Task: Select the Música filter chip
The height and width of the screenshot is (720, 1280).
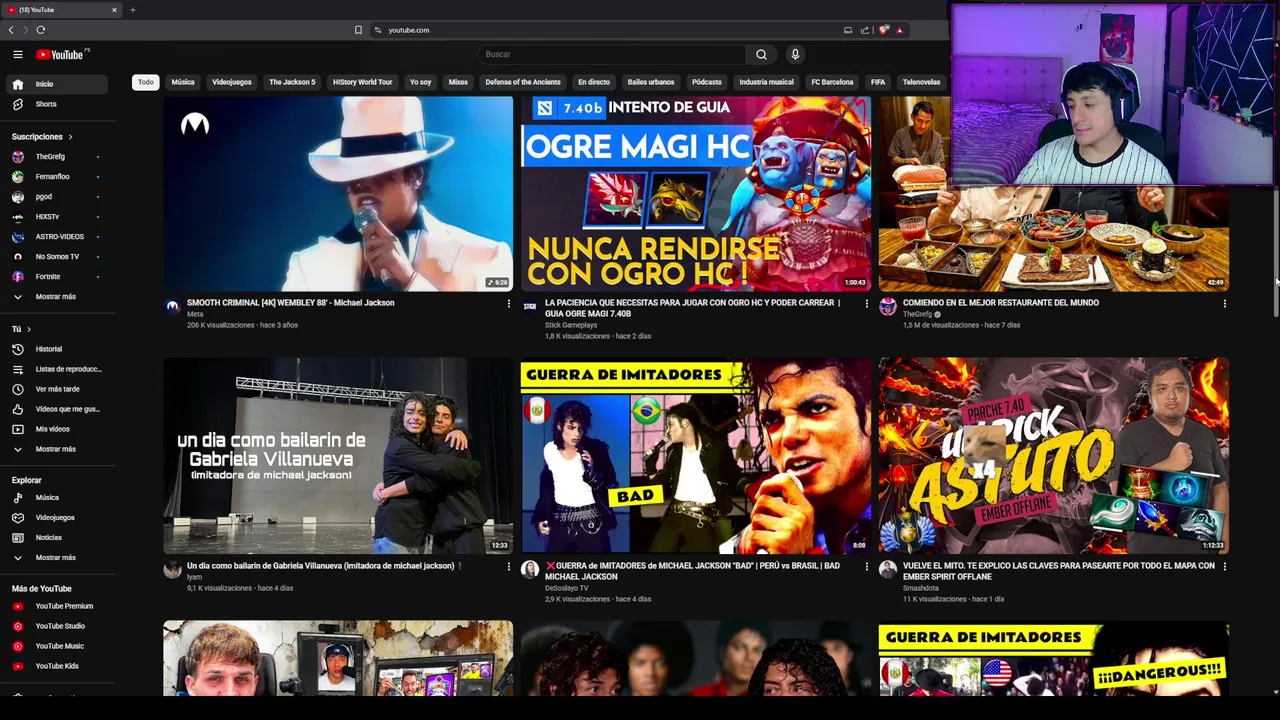Action: 183,82
